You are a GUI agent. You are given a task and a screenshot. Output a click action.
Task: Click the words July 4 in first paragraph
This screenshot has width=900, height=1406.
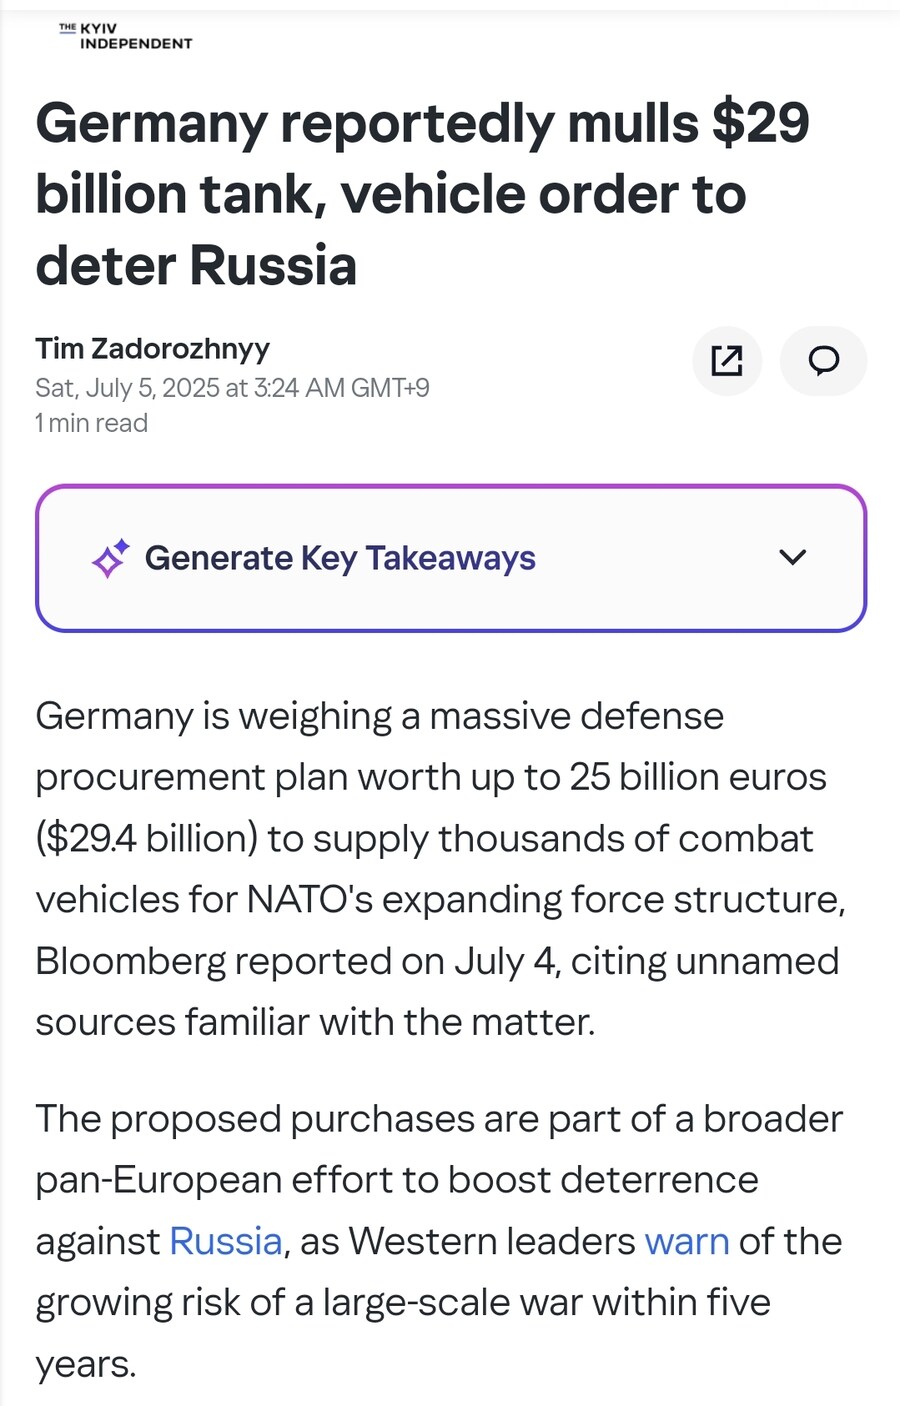pos(505,962)
